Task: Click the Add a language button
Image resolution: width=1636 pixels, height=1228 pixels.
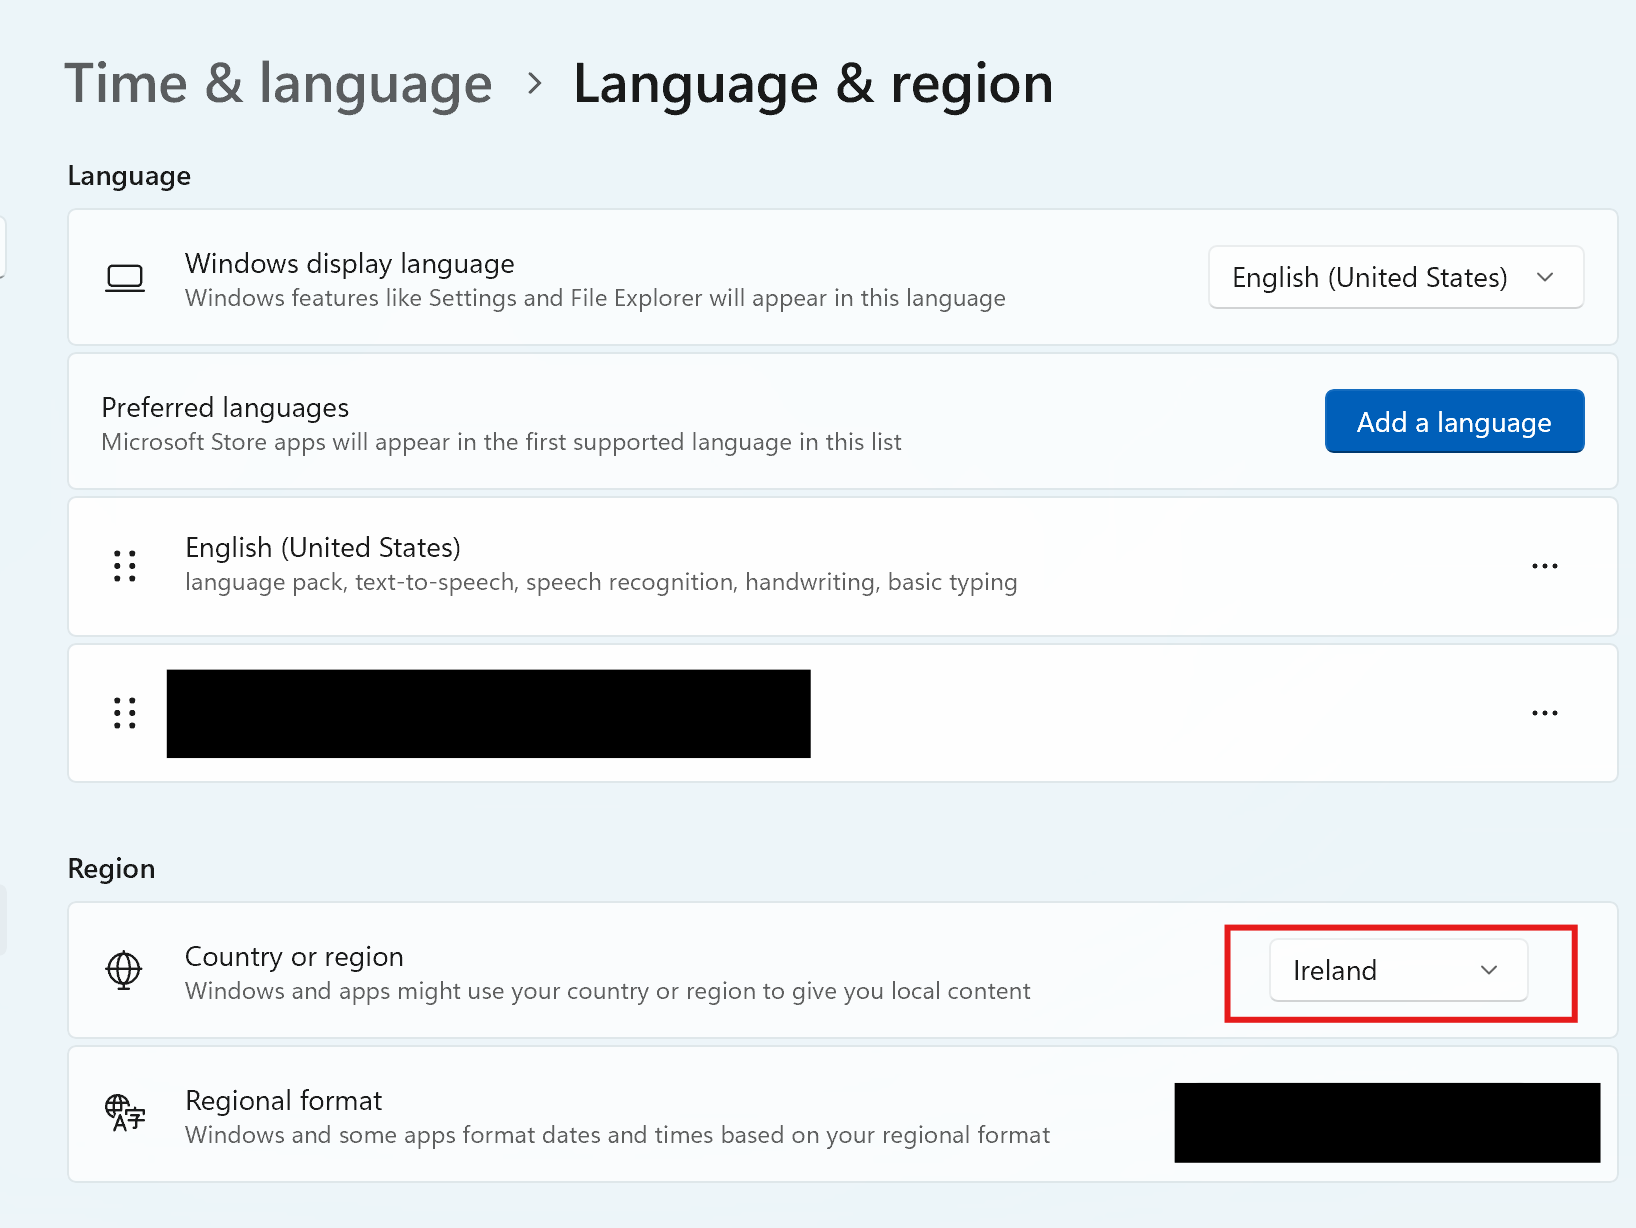Action: coord(1453,422)
